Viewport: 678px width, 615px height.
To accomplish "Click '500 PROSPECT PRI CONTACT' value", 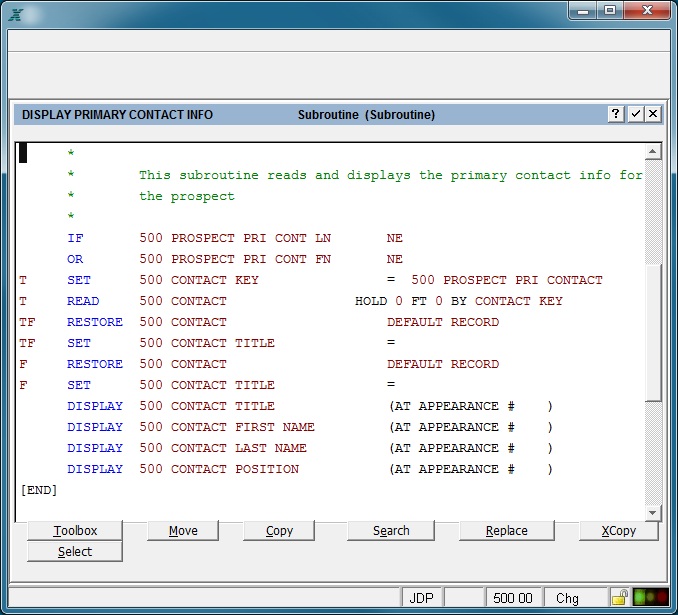I will (507, 280).
